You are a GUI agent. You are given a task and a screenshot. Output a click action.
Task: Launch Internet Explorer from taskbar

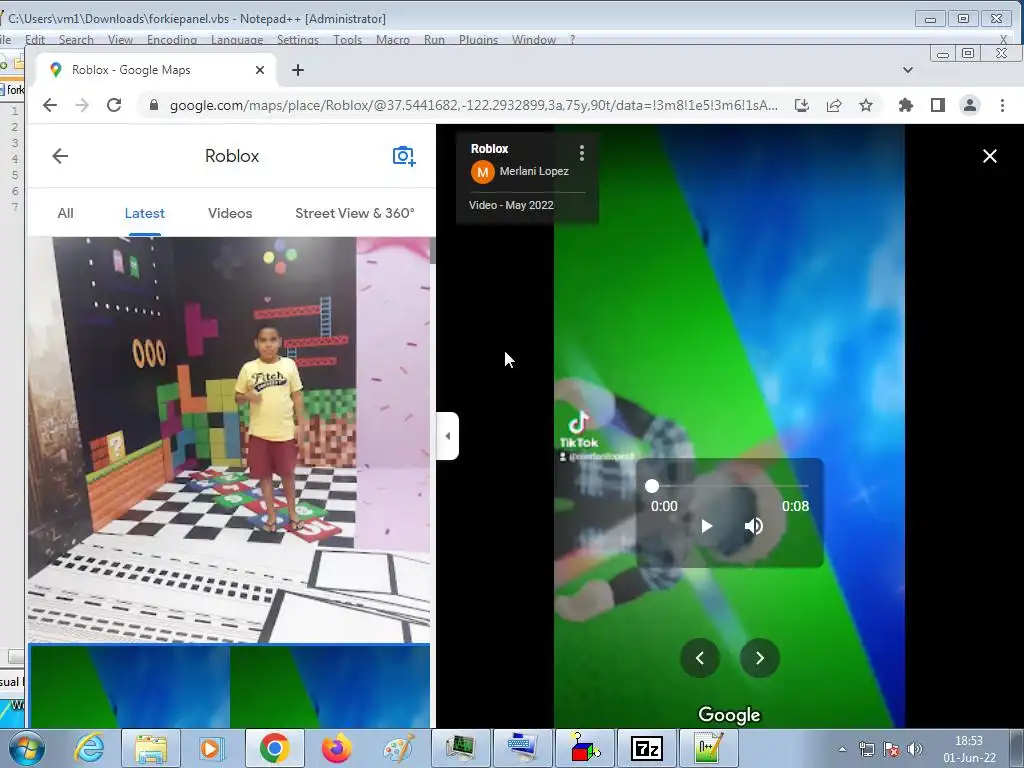point(89,748)
